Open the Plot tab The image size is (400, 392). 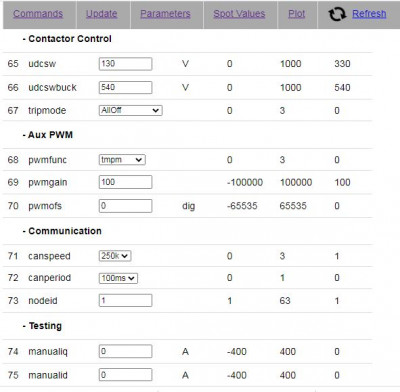pyautogui.click(x=296, y=14)
